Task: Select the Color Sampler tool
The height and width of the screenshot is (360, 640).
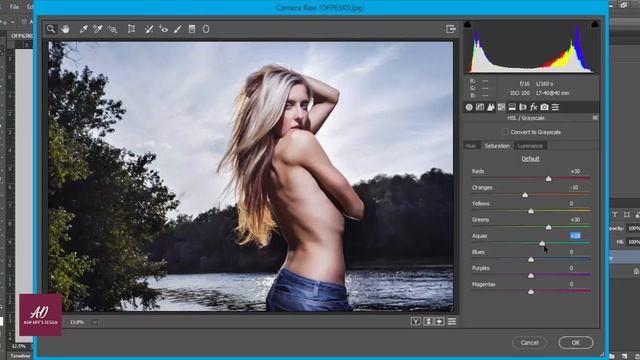Action: coord(98,29)
